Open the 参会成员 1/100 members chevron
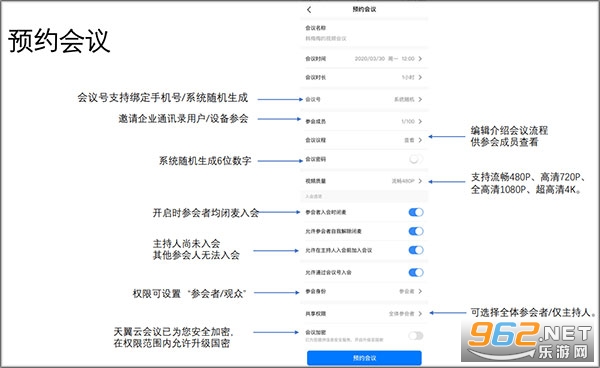Image resolution: width=600 pixels, height=368 pixels. tap(420, 121)
